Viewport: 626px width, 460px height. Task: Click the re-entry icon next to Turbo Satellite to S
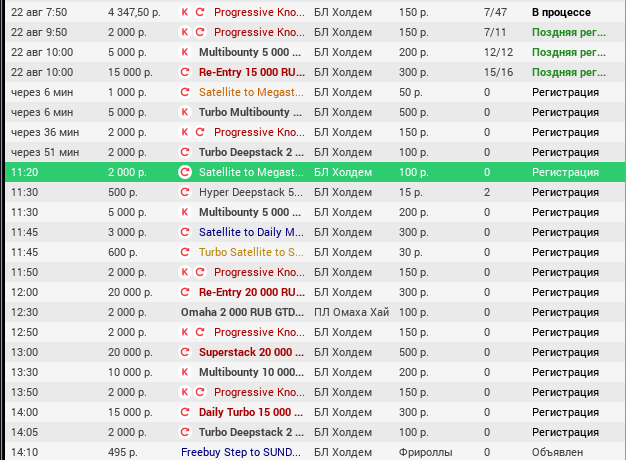[184, 252]
